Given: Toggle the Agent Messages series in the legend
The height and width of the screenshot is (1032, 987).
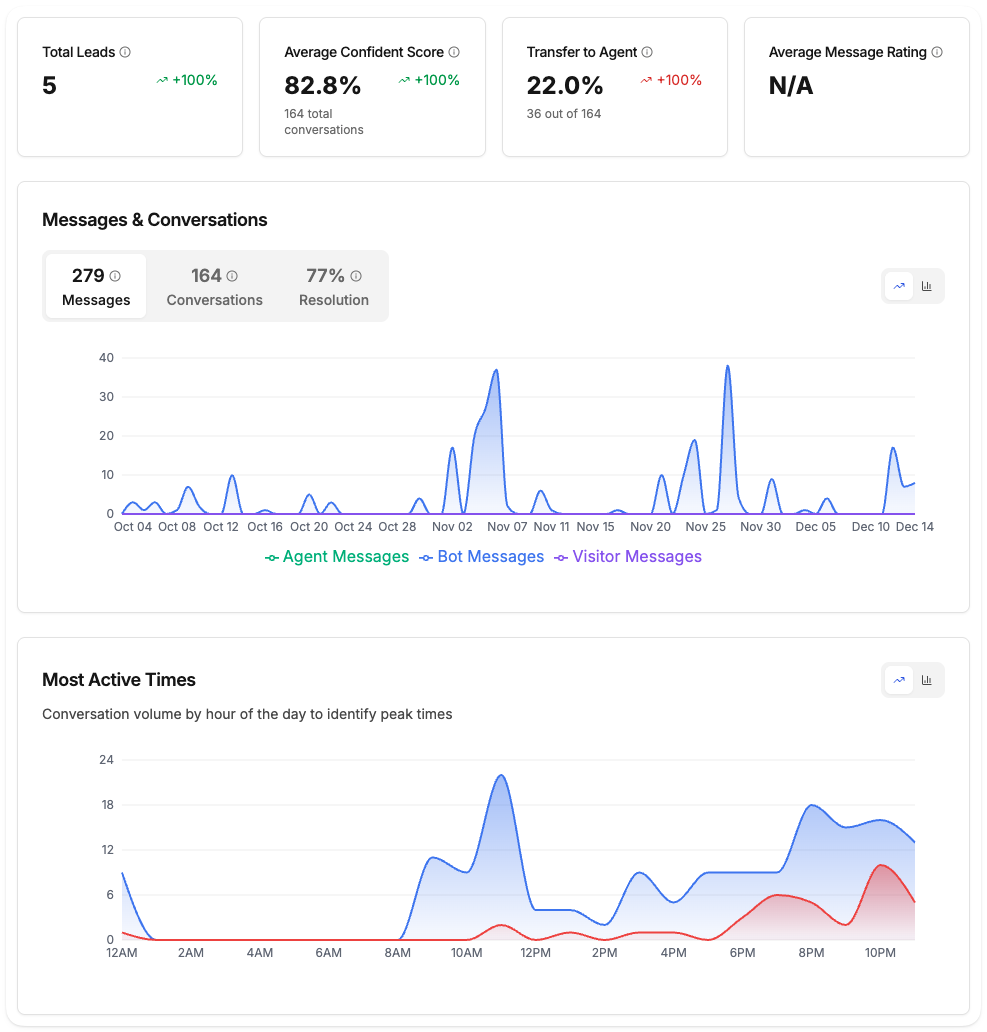Looking at the screenshot, I should (336, 556).
